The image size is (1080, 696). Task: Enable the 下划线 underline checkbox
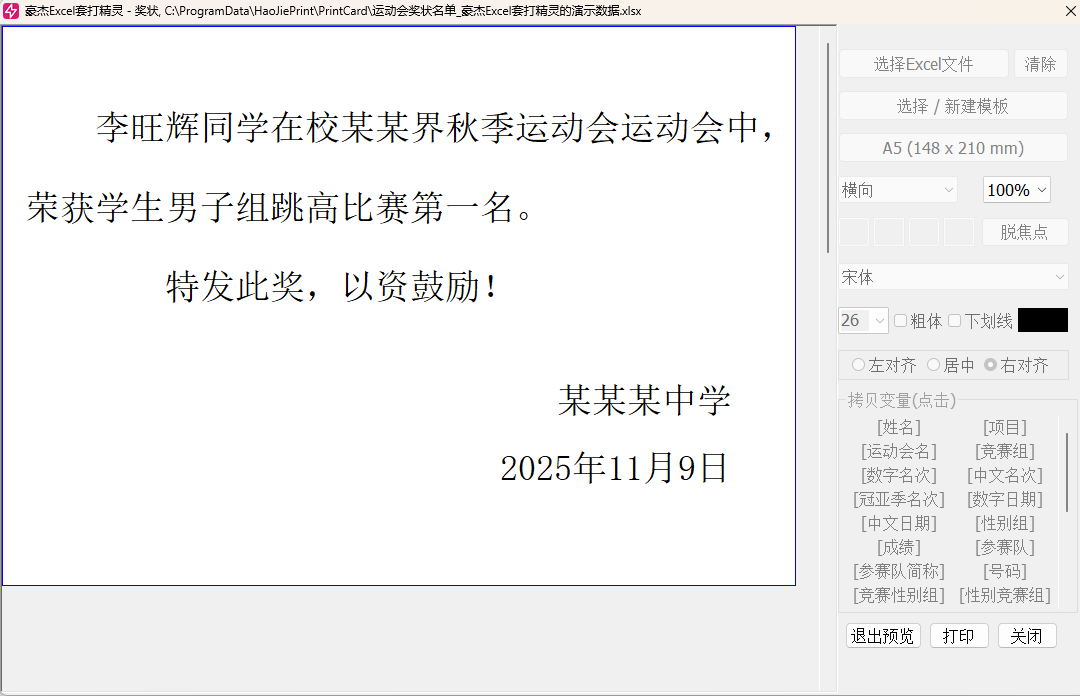pyautogui.click(x=956, y=320)
